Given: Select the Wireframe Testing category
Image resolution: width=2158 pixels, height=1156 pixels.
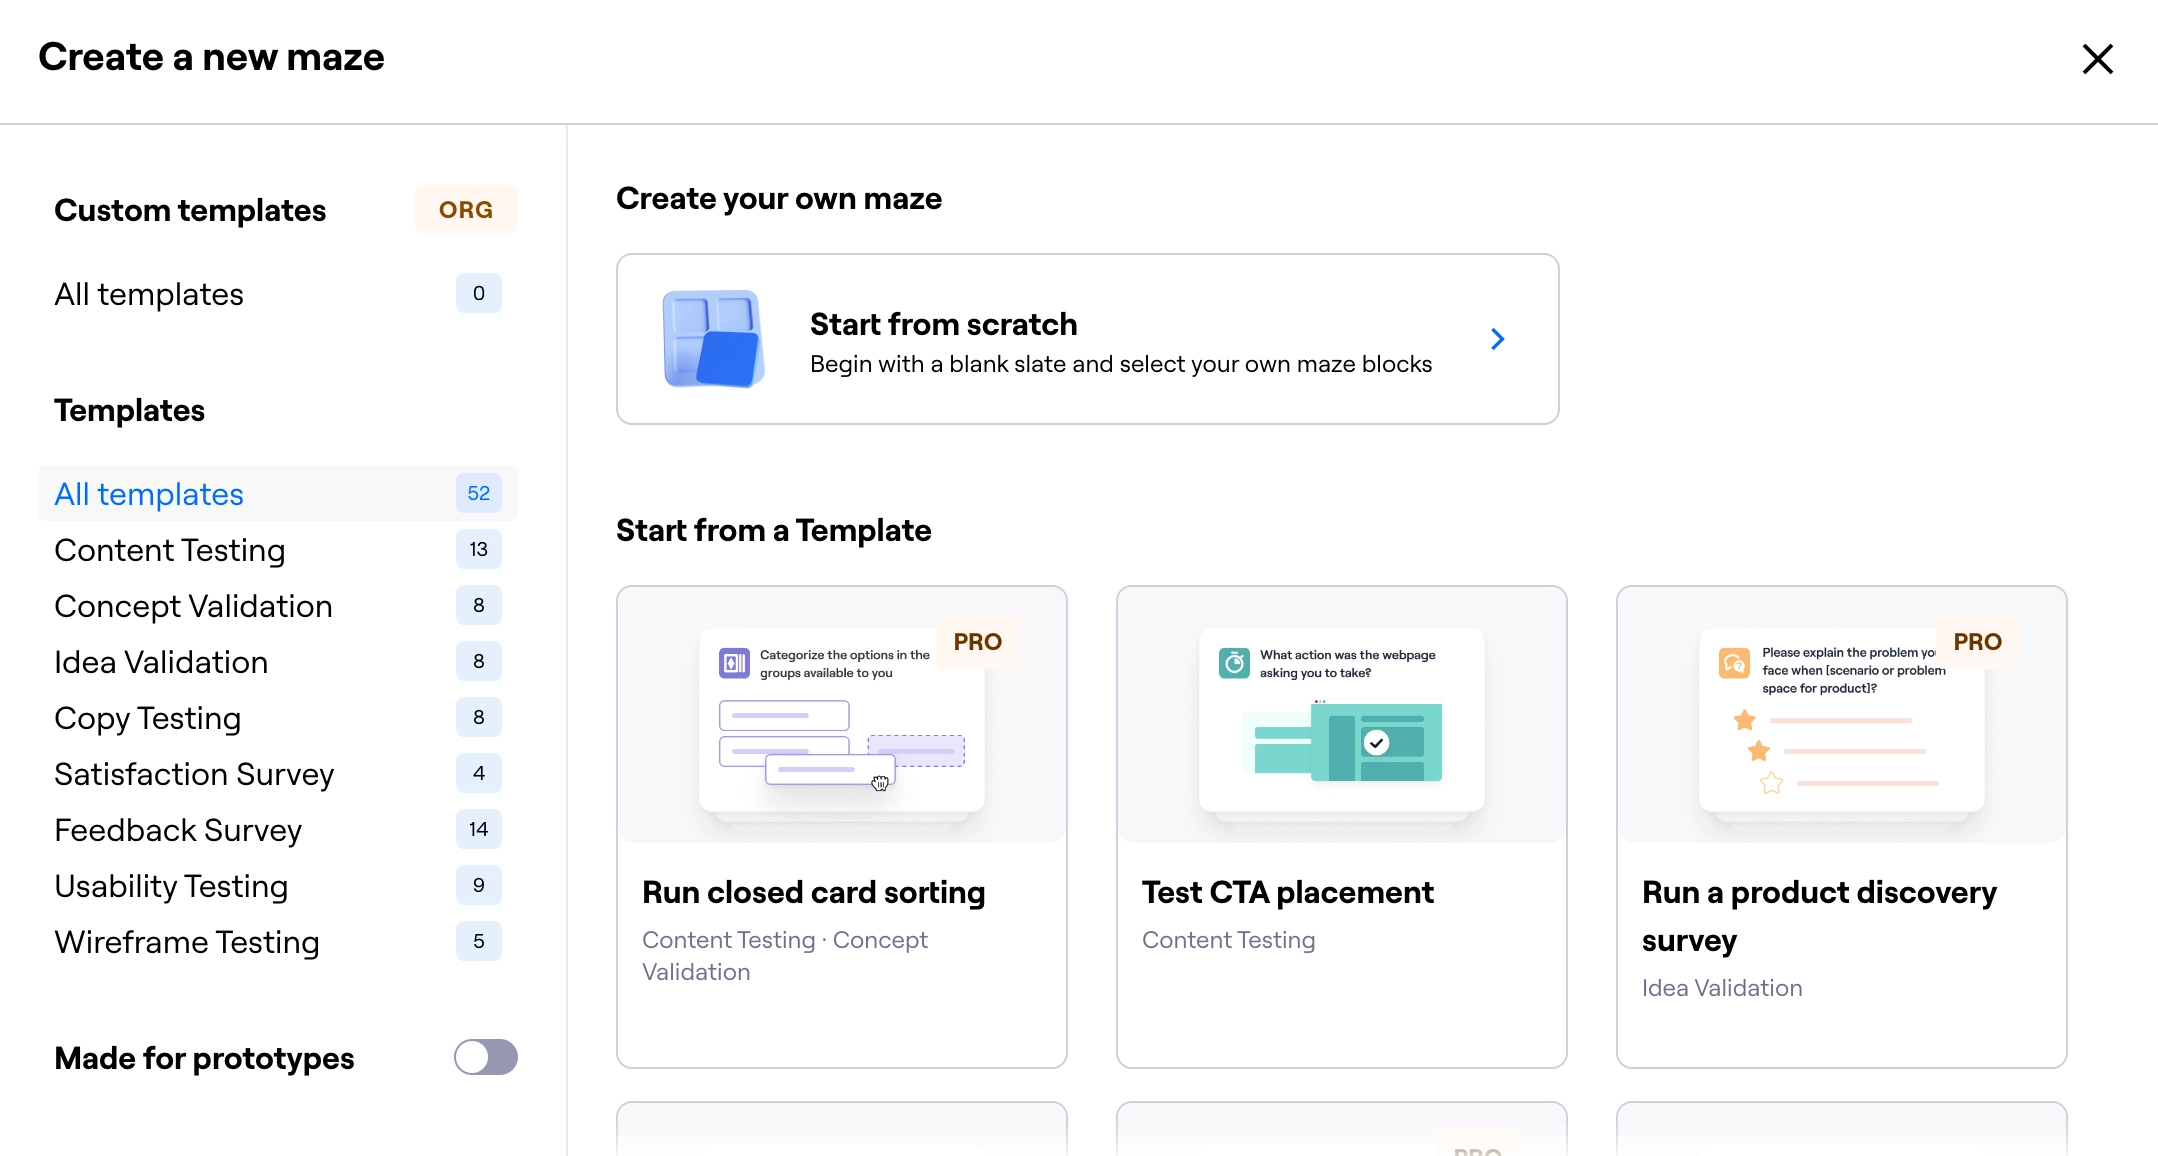Looking at the screenshot, I should [x=187, y=942].
